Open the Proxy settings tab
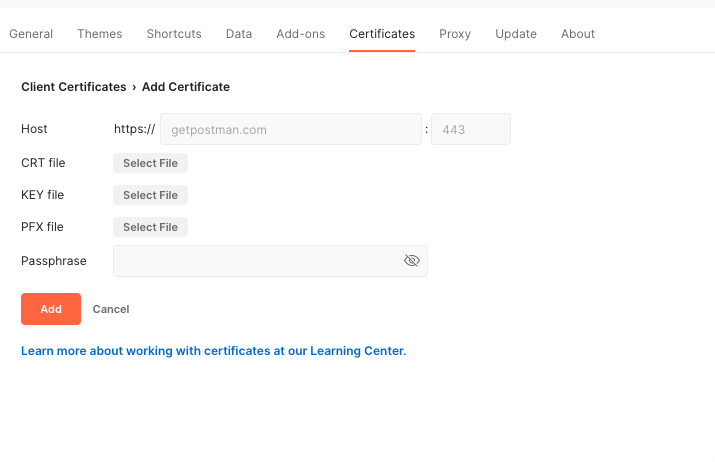715x462 pixels. [455, 34]
